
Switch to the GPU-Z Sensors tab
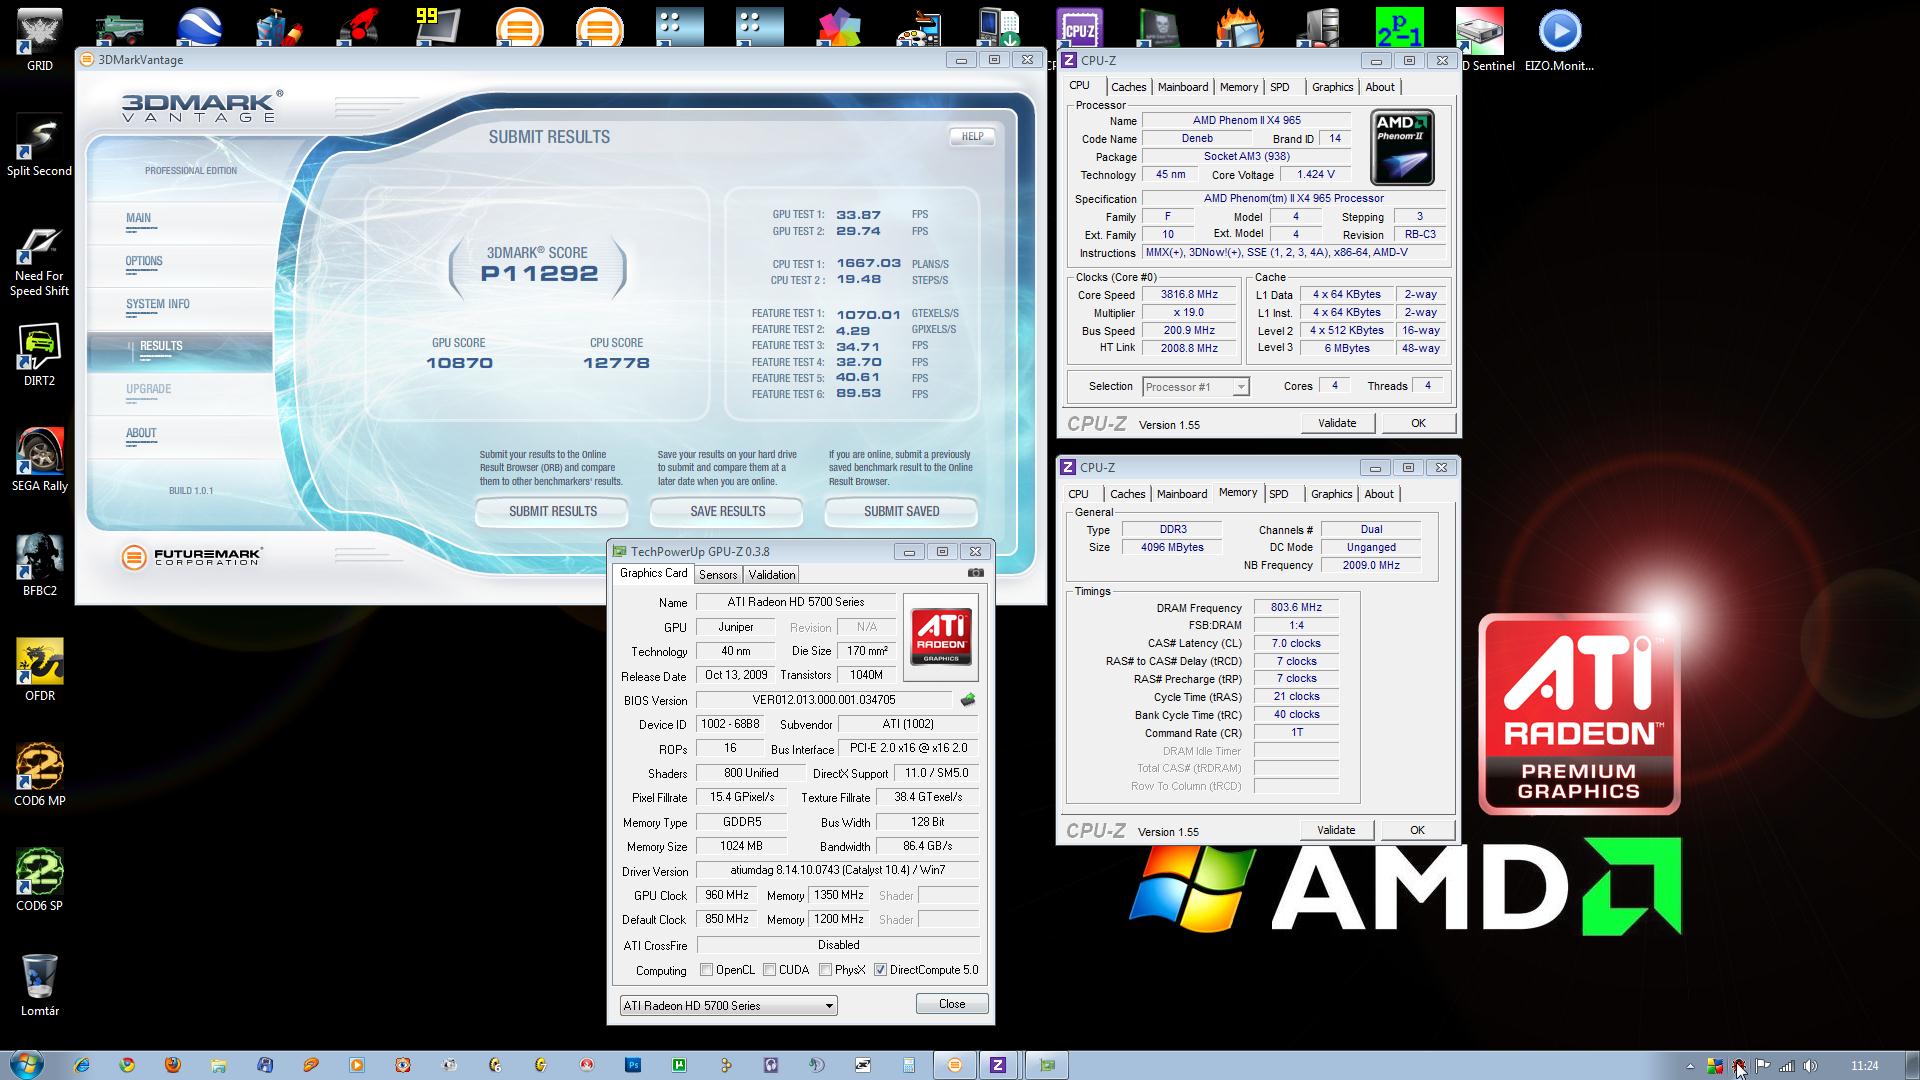(717, 575)
